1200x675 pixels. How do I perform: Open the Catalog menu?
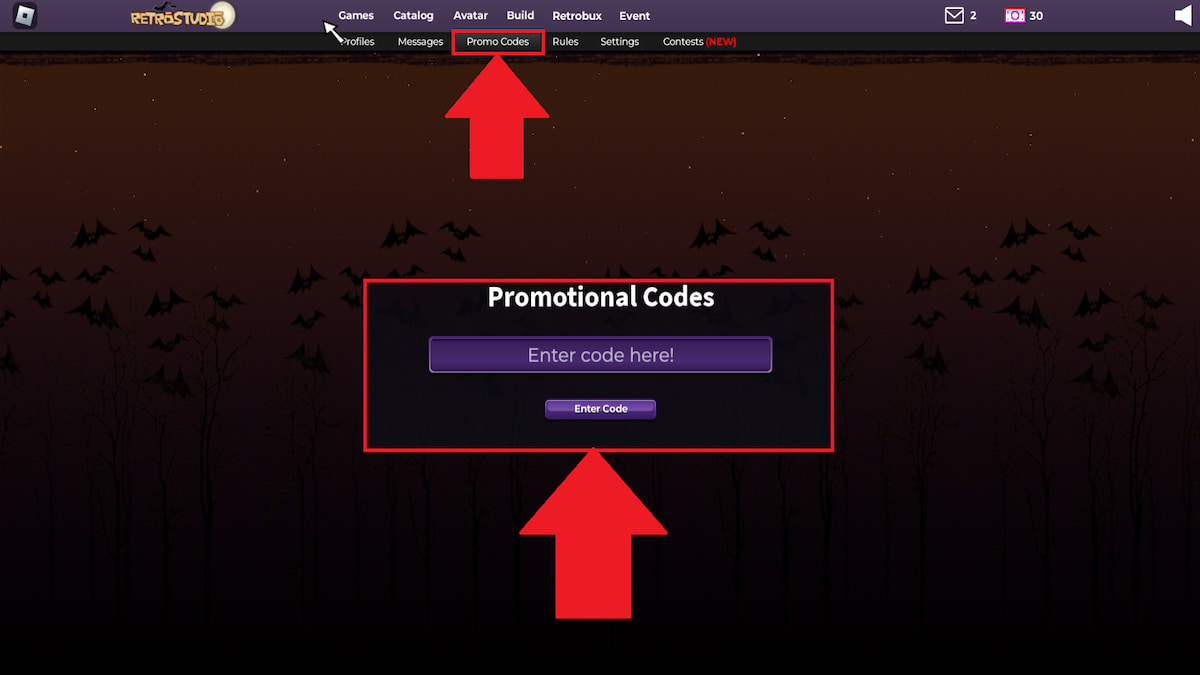coord(413,16)
